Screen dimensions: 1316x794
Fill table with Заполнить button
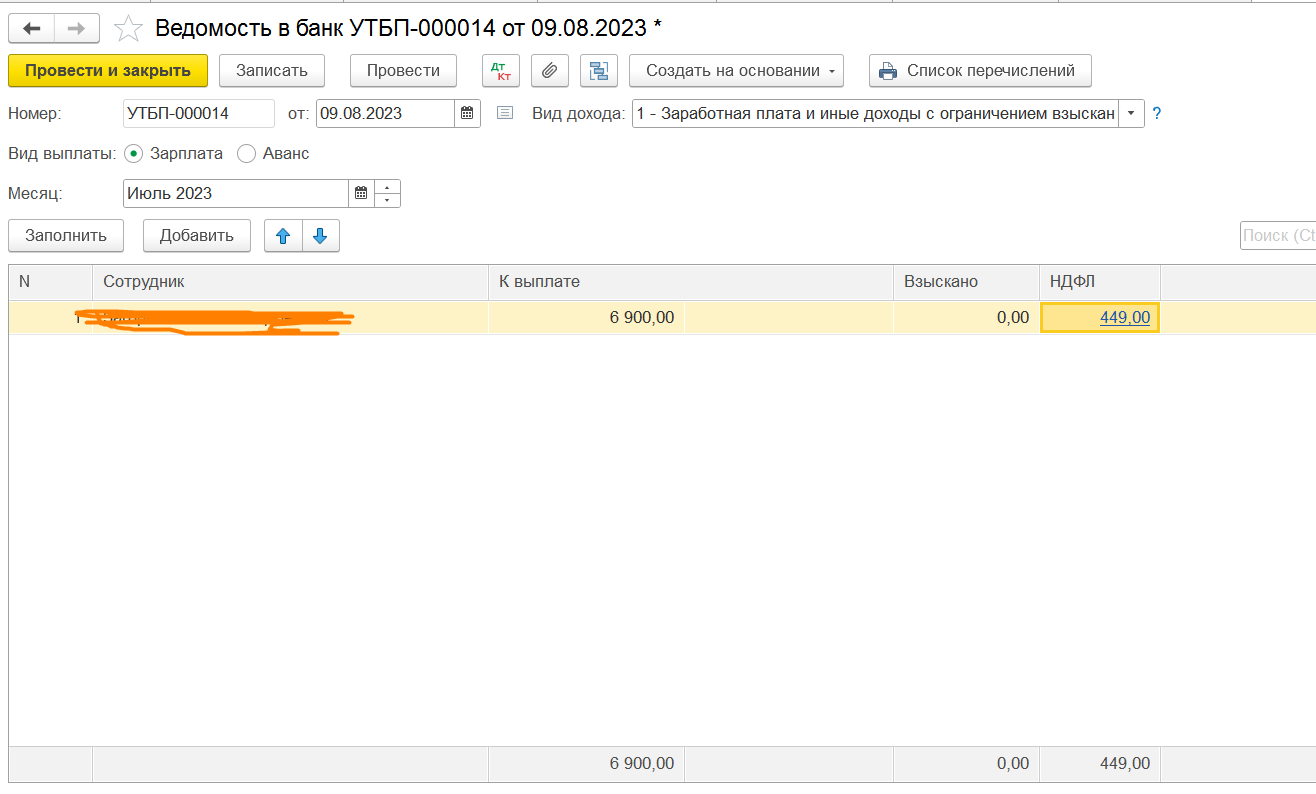pos(66,236)
